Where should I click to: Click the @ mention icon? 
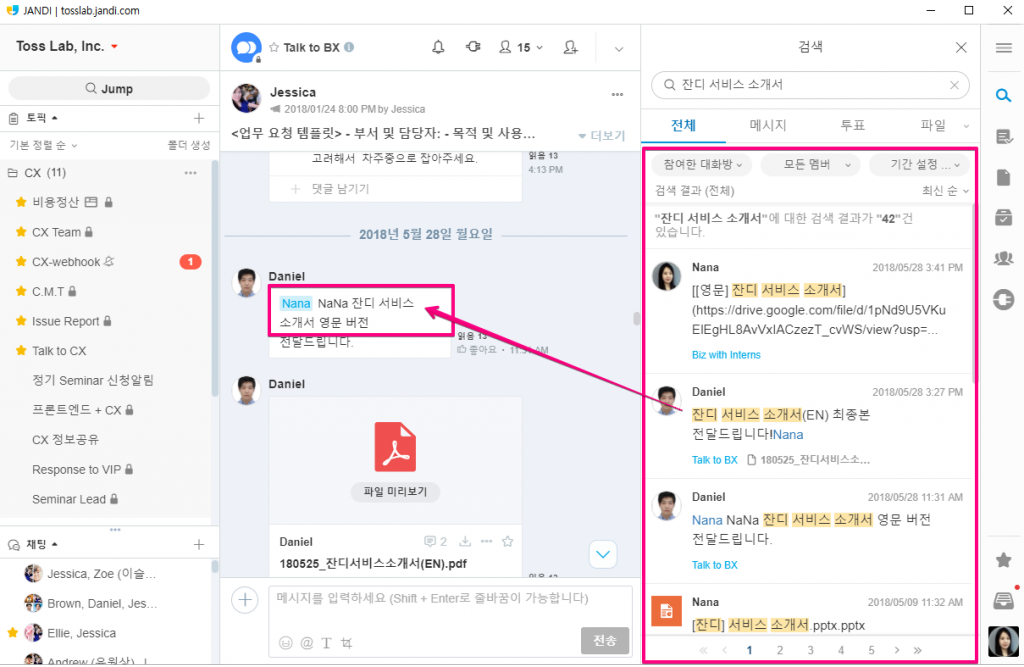click(x=306, y=642)
